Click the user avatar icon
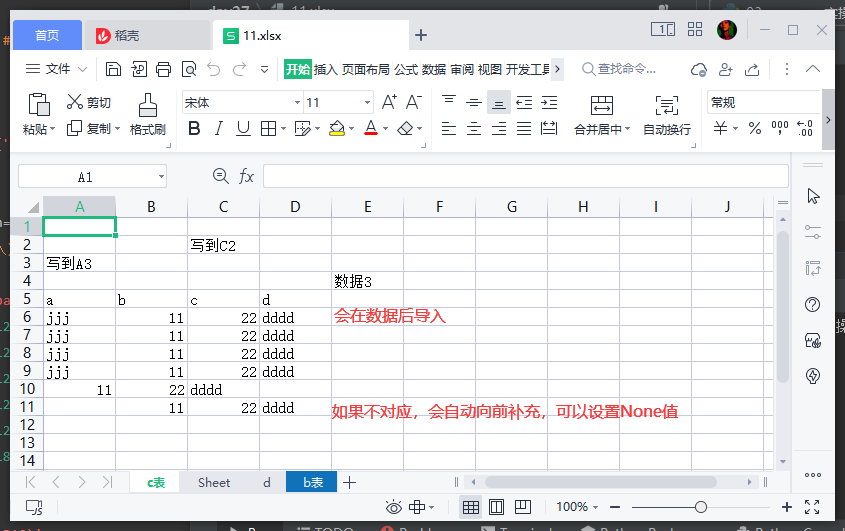 tap(726, 30)
